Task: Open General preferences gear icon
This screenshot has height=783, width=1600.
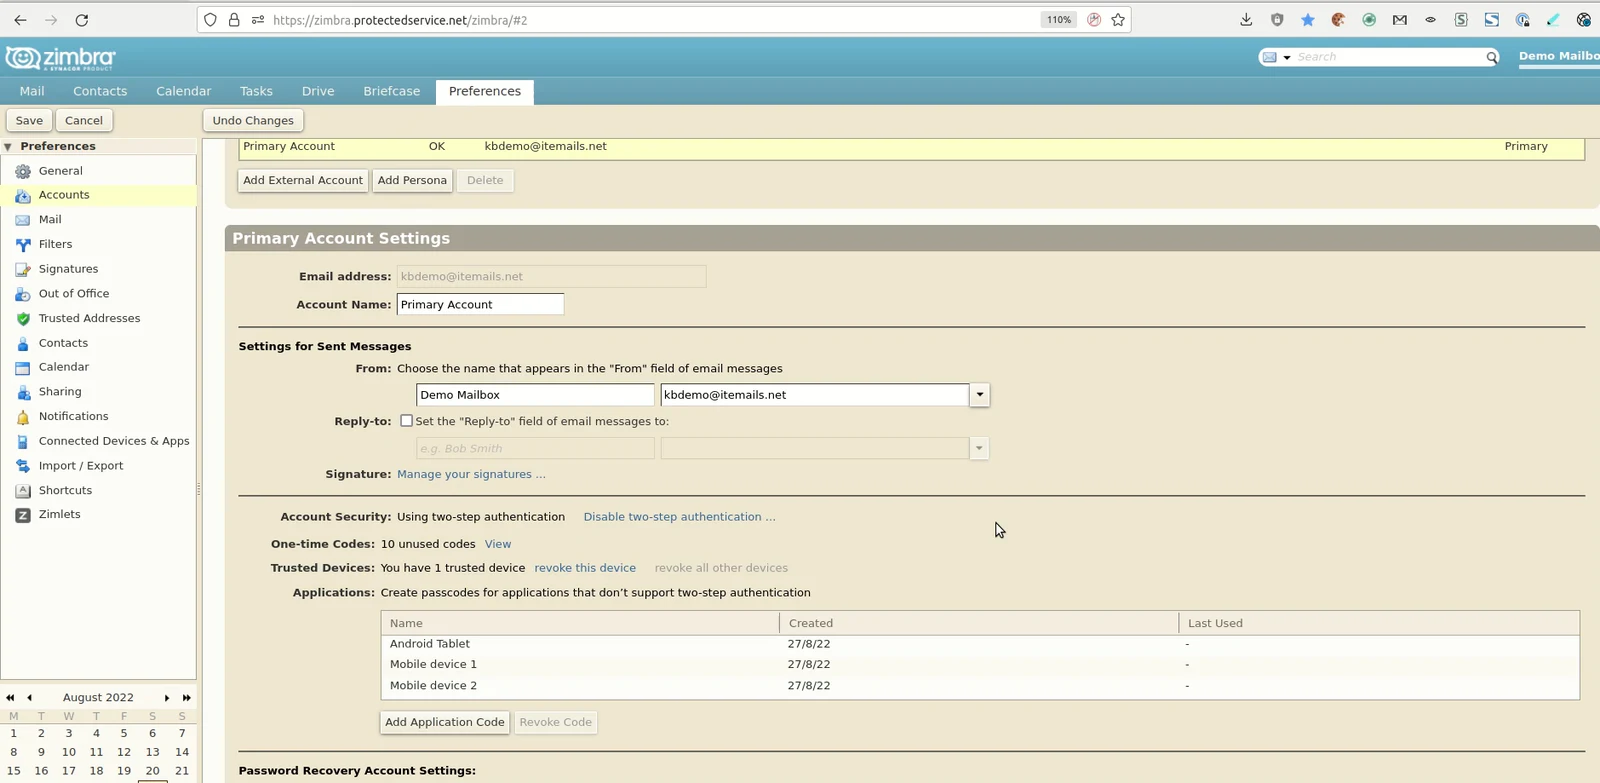Action: coord(23,171)
